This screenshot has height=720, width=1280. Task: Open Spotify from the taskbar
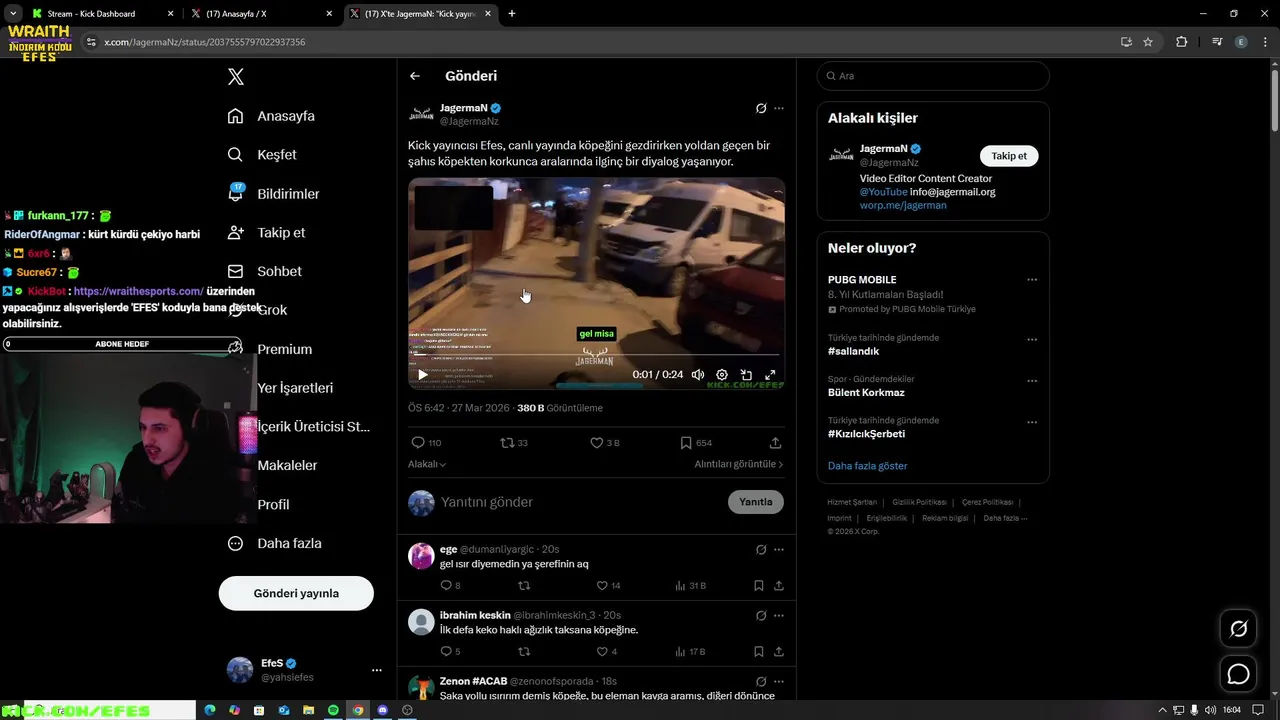[x=333, y=710]
